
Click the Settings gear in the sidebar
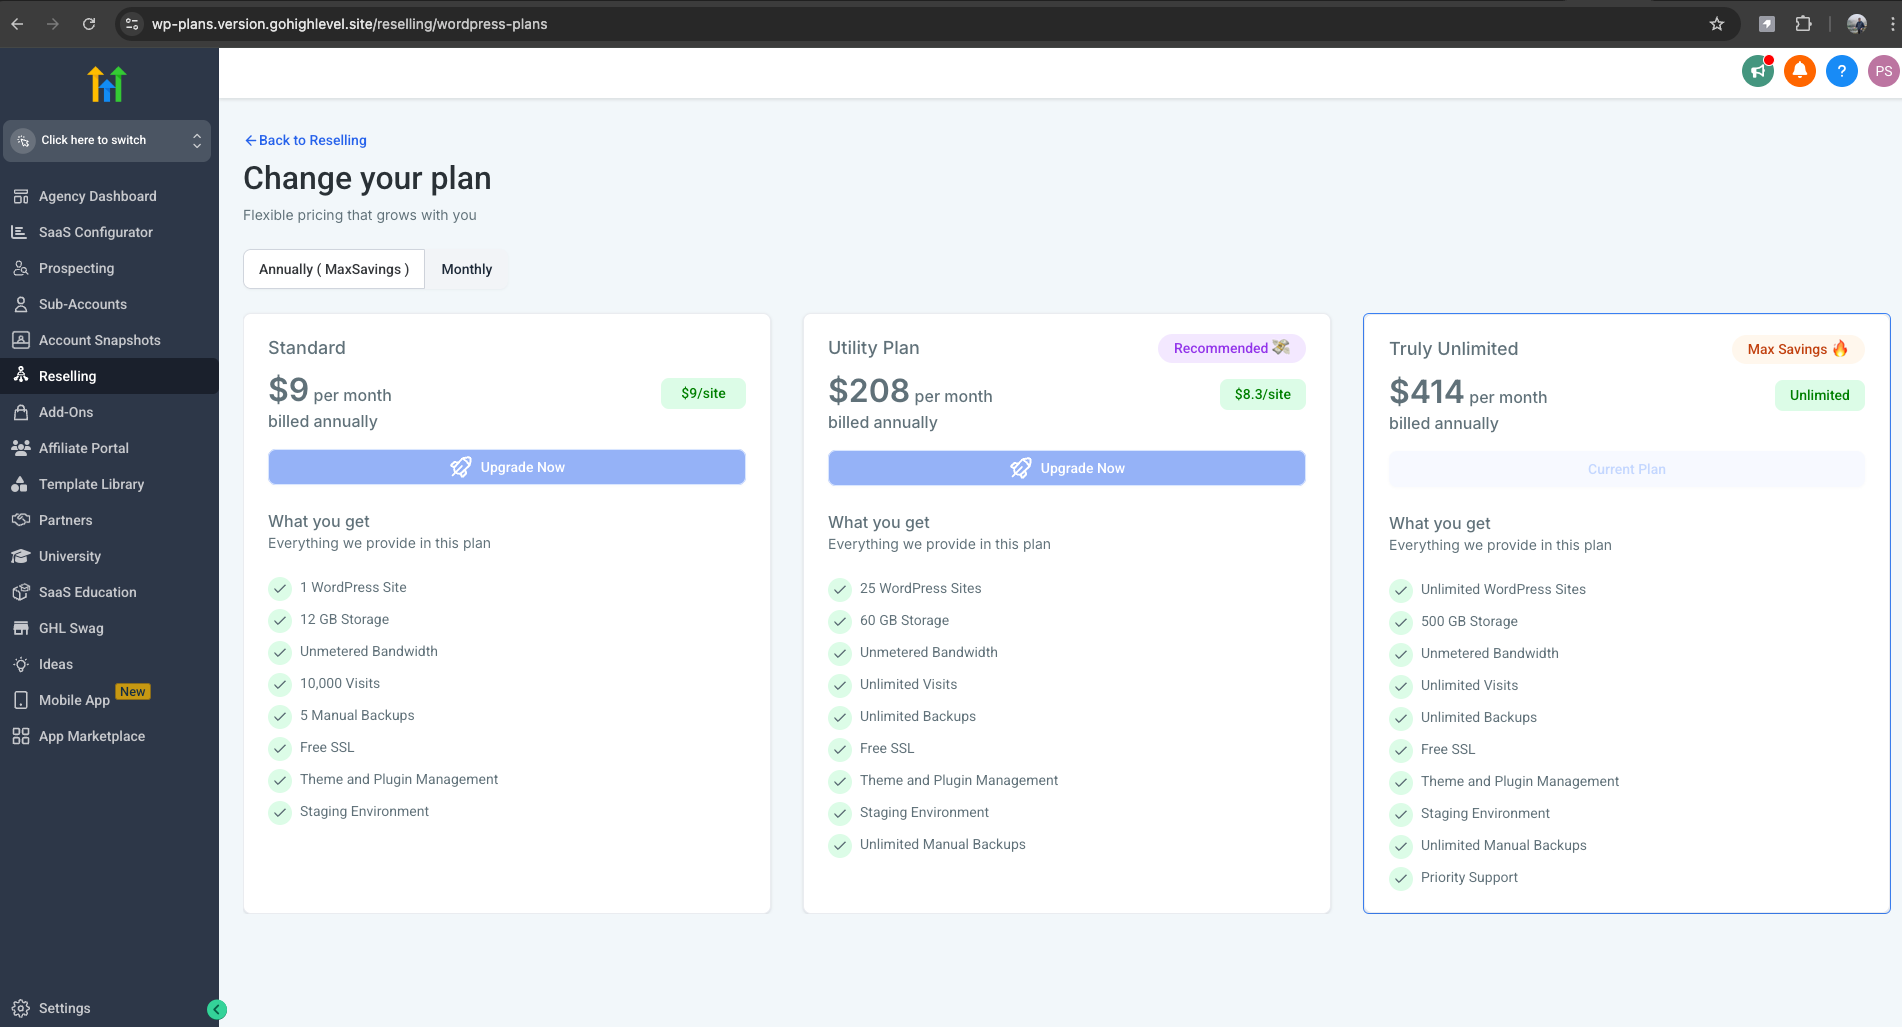64,1008
